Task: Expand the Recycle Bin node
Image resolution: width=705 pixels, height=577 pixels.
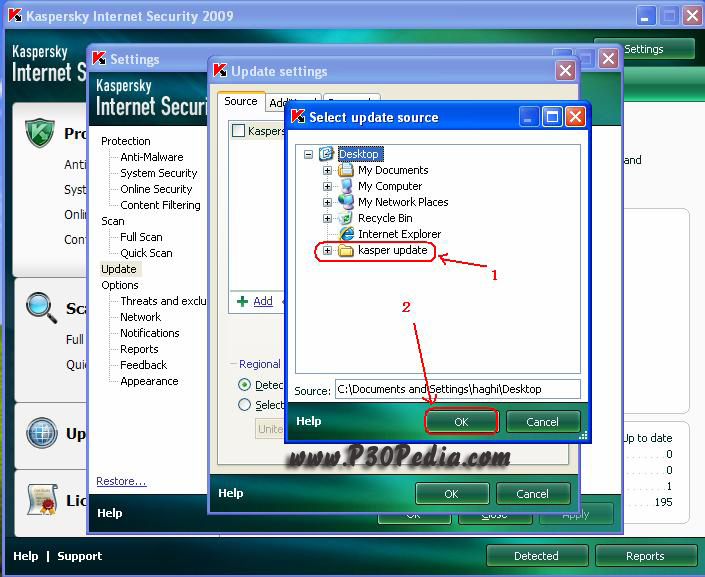Action: tap(327, 219)
